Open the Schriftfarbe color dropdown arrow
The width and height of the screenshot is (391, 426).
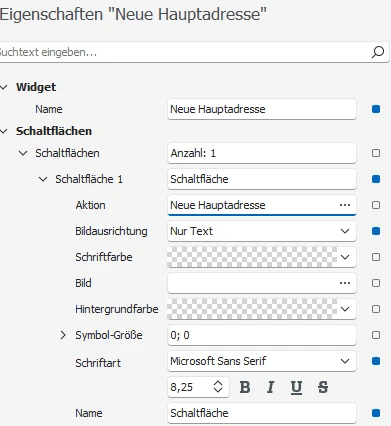coord(345,257)
